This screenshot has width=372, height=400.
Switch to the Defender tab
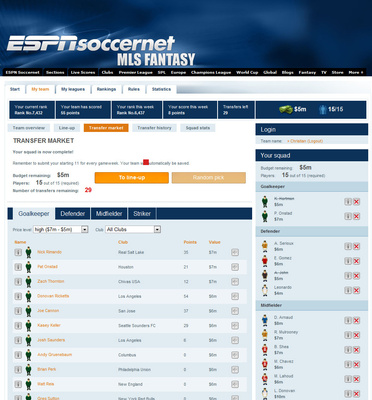click(73, 214)
